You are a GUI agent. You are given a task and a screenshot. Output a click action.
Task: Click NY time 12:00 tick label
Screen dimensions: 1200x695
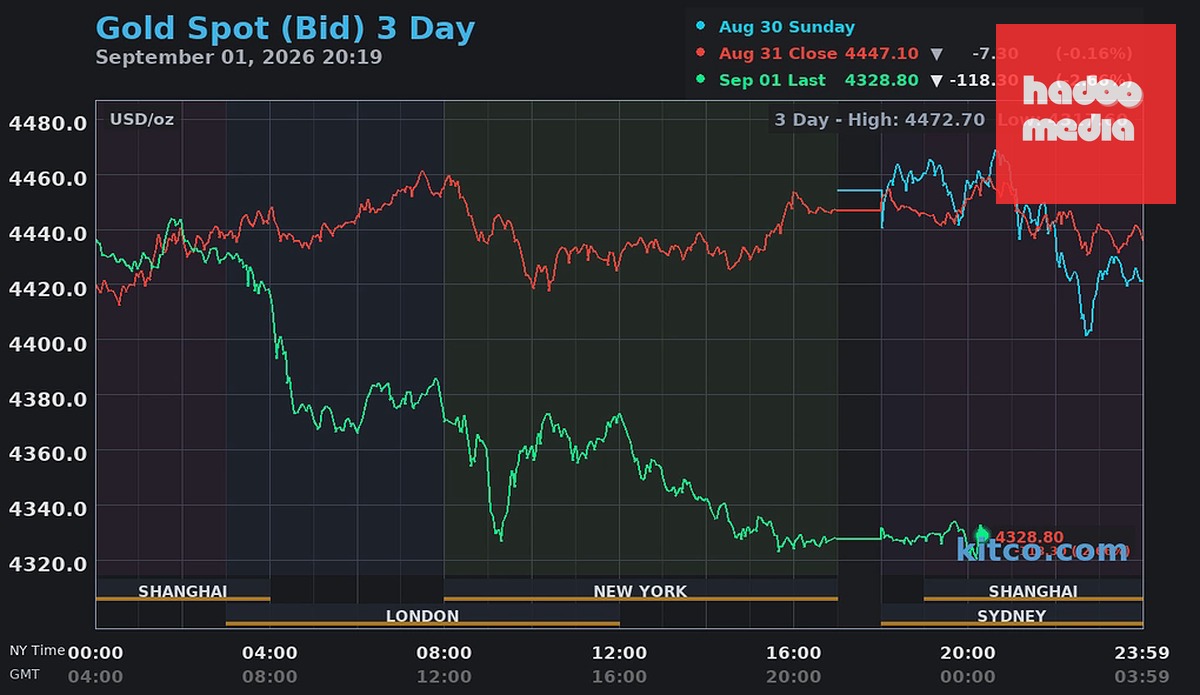pyautogui.click(x=619, y=653)
